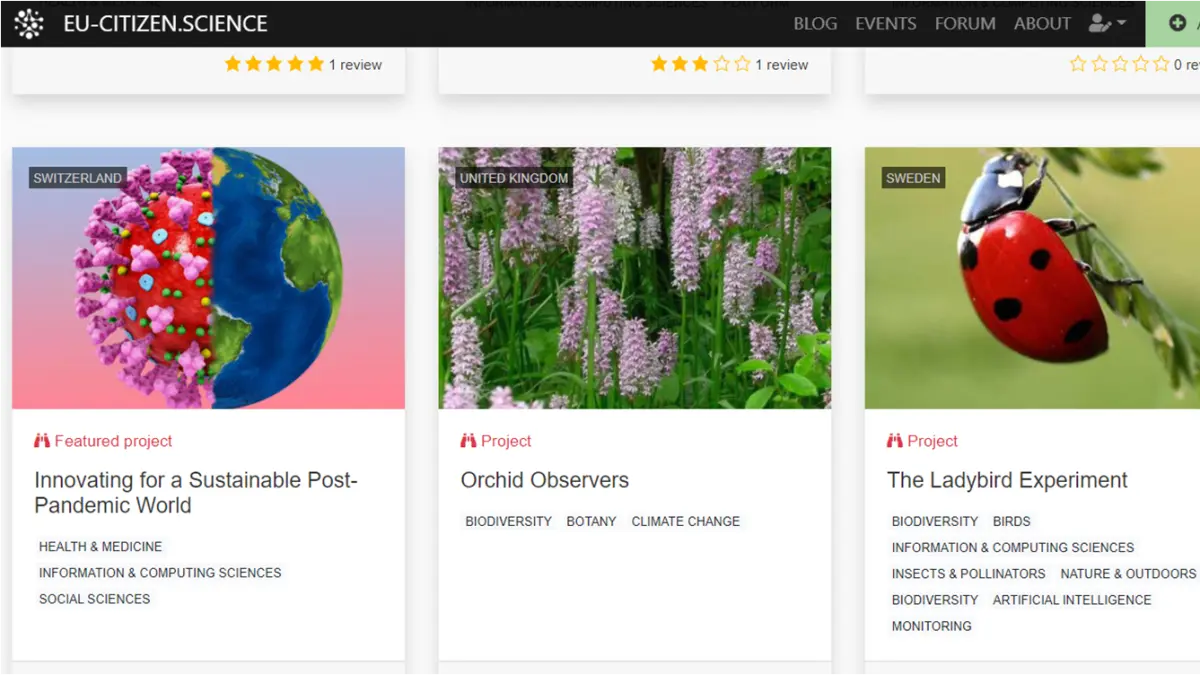Click binoculars icon on Featured project
Viewport: 1200px width, 675px height.
tap(42, 441)
